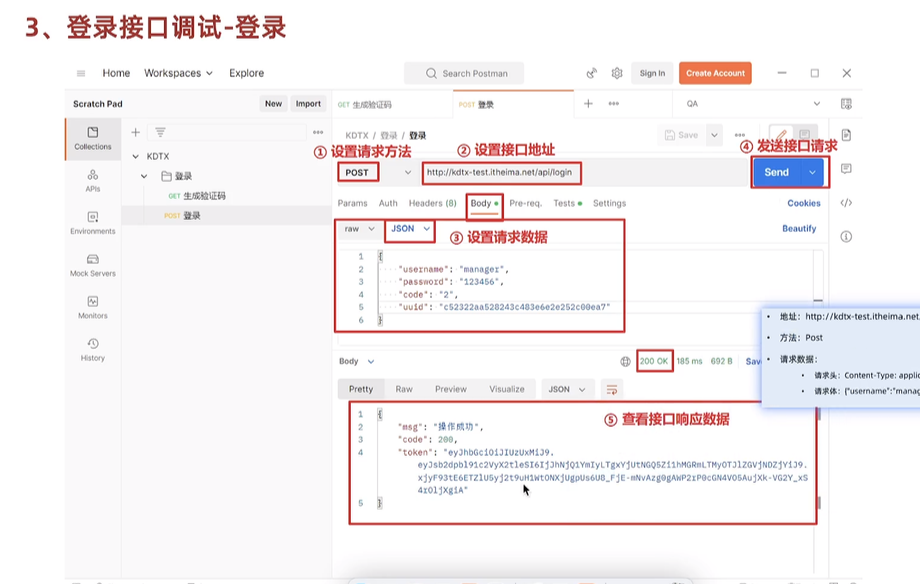Open the response Body section dropdown
920x584 pixels.
pyautogui.click(x=357, y=362)
